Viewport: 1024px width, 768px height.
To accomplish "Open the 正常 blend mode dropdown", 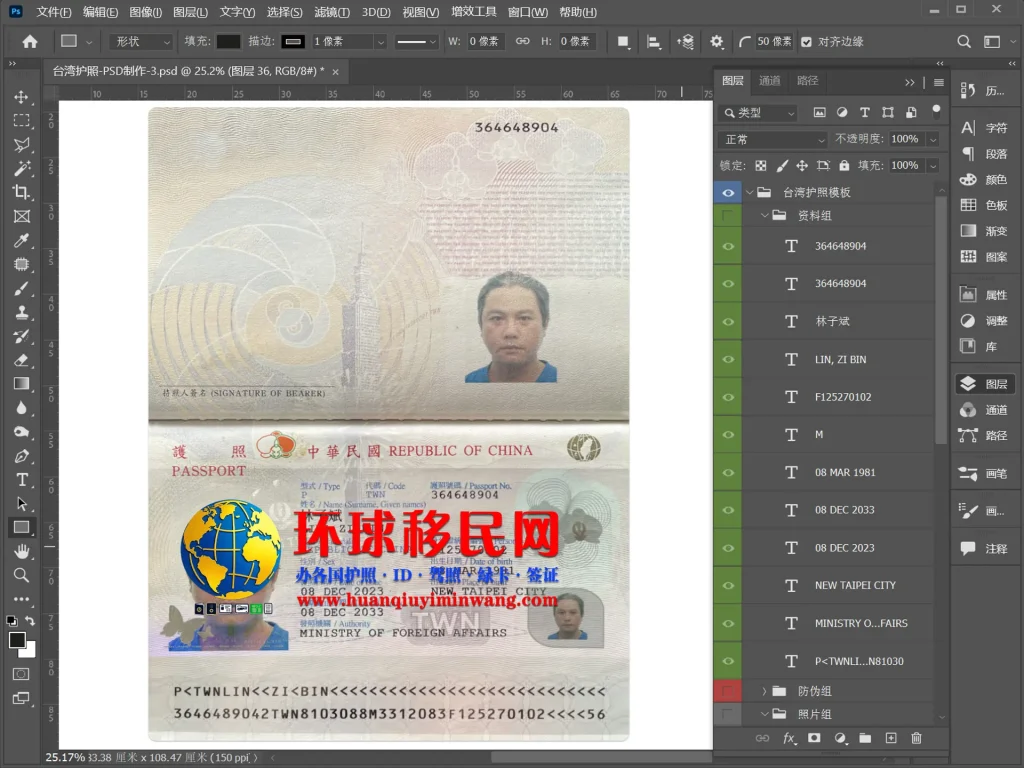I will pyautogui.click(x=773, y=140).
